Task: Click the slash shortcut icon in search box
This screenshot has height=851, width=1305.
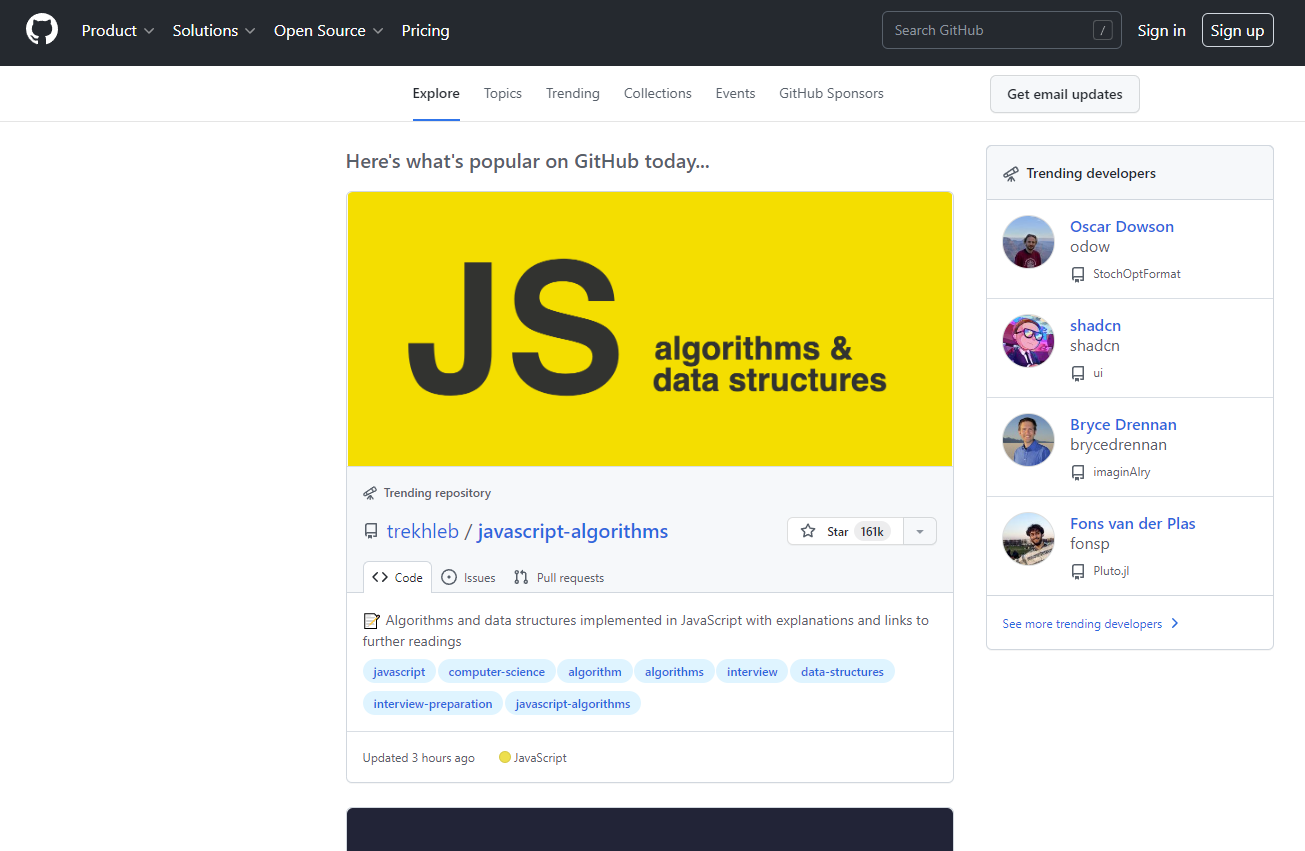Action: click(x=1103, y=31)
